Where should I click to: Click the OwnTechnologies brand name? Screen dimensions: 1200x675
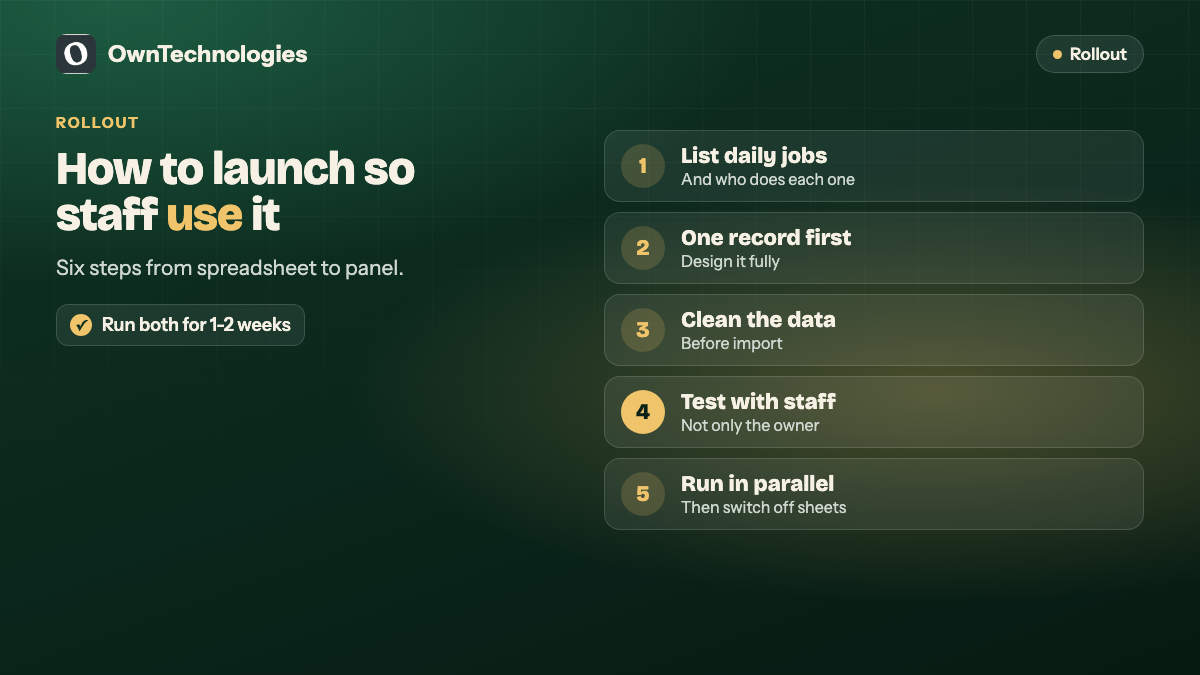[208, 54]
